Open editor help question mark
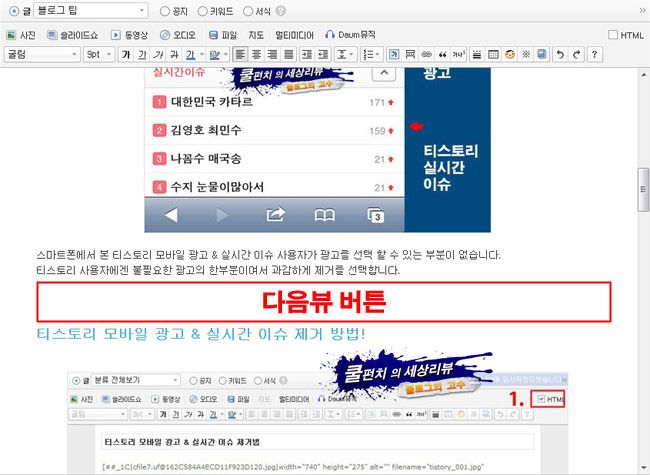 click(594, 54)
